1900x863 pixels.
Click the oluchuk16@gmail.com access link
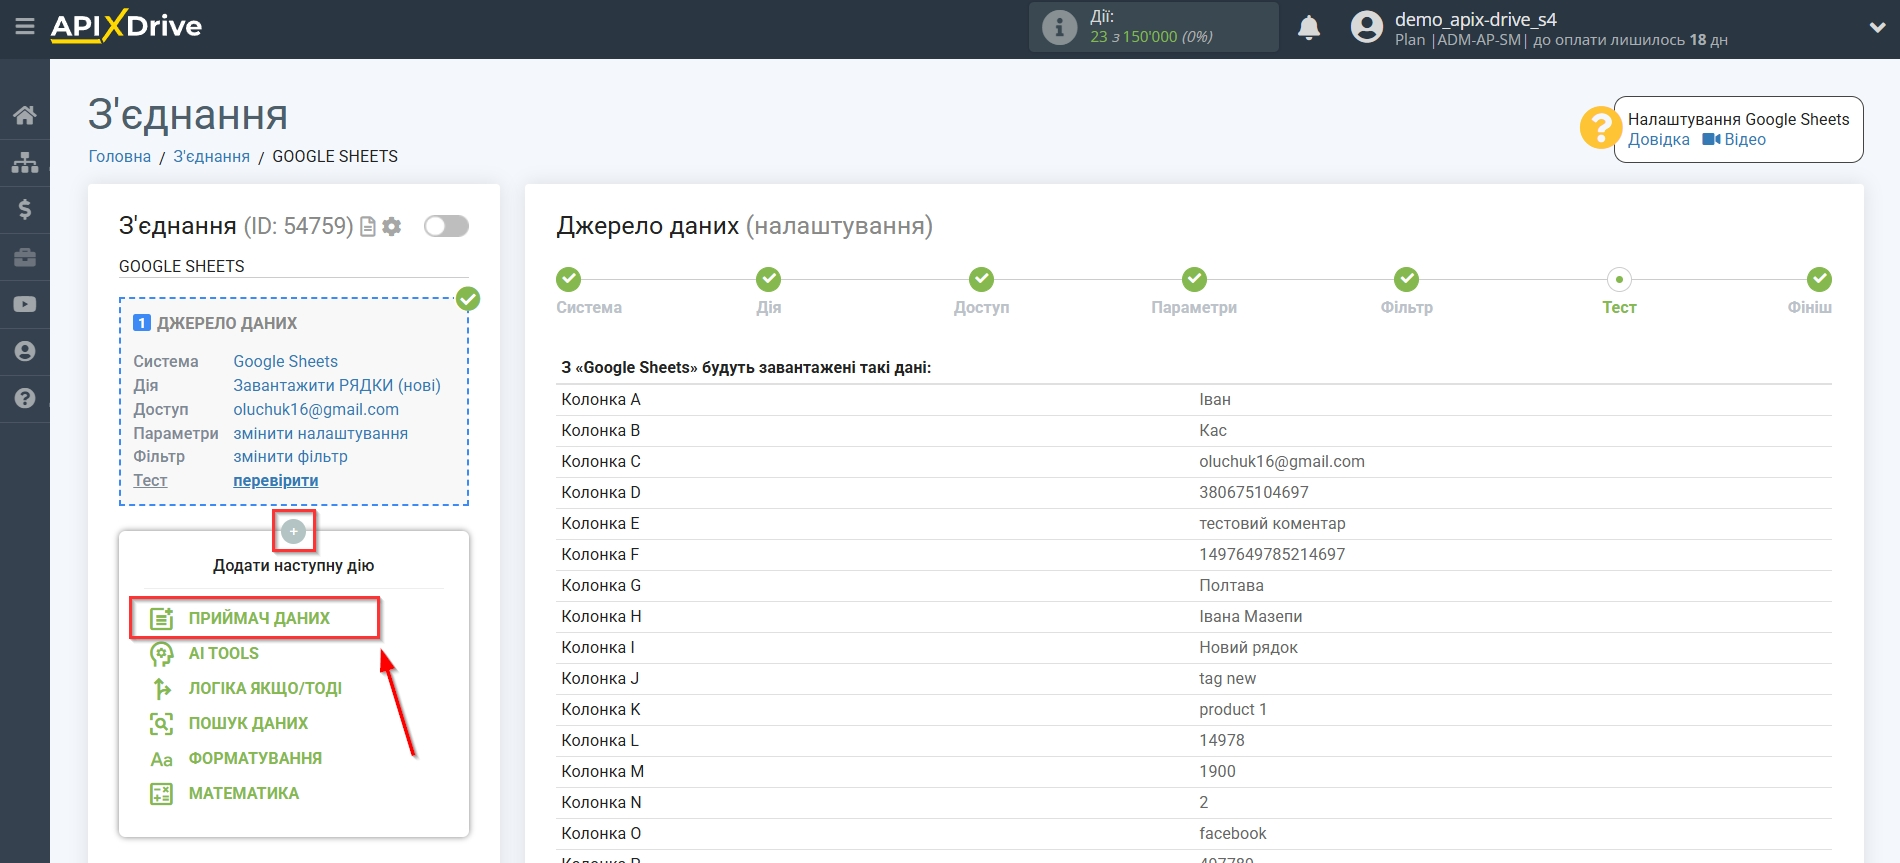[316, 409]
